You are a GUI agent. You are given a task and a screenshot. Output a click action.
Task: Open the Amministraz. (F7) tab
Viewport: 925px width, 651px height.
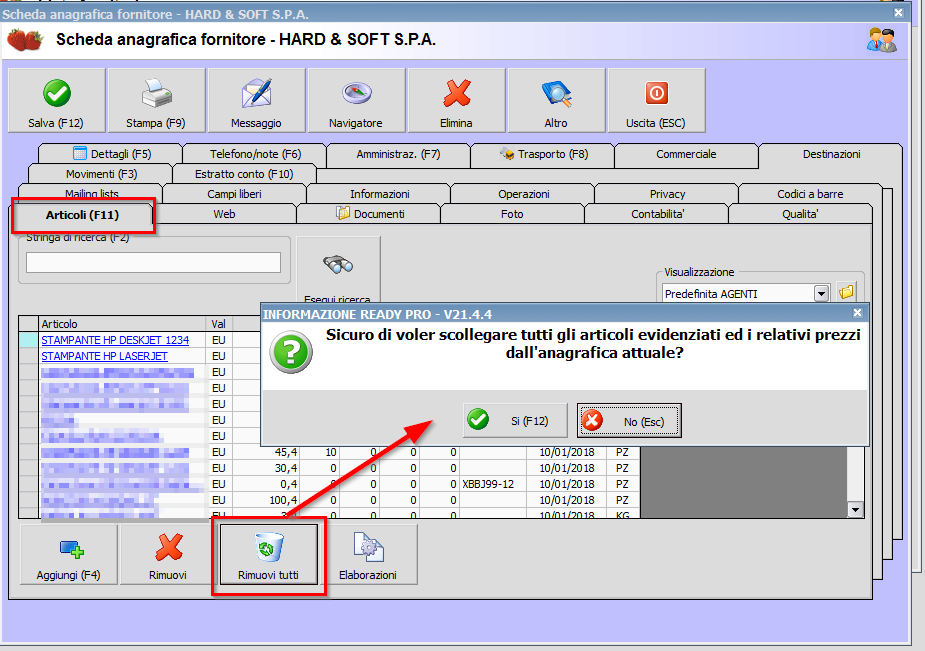(x=398, y=154)
